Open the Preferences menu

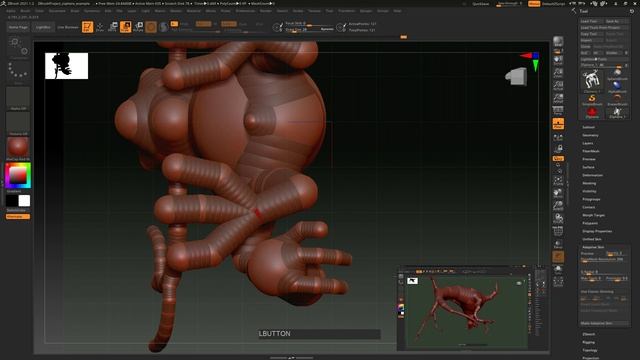(245, 11)
